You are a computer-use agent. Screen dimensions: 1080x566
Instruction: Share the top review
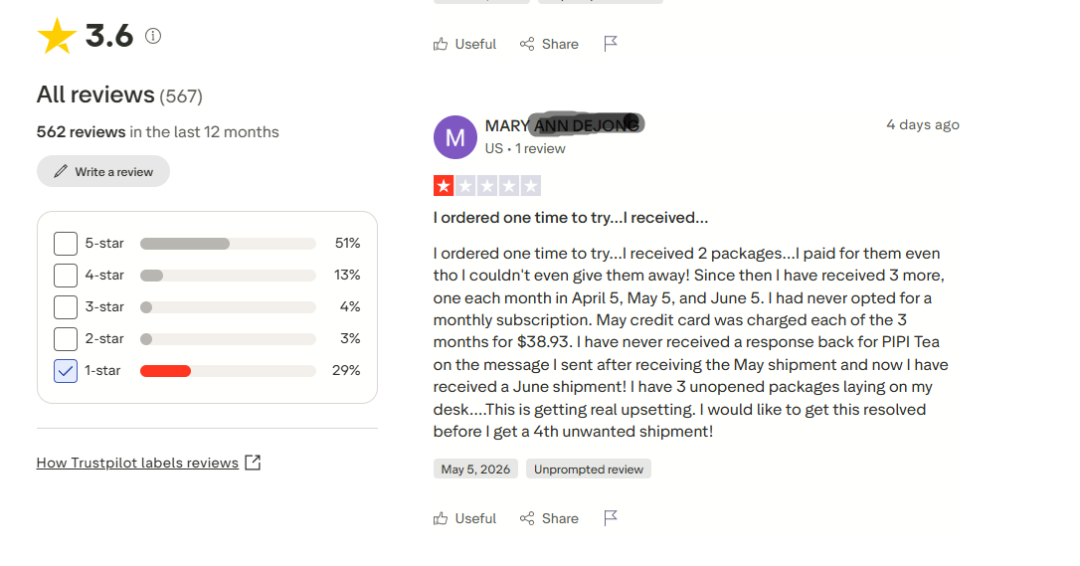pyautogui.click(x=549, y=44)
